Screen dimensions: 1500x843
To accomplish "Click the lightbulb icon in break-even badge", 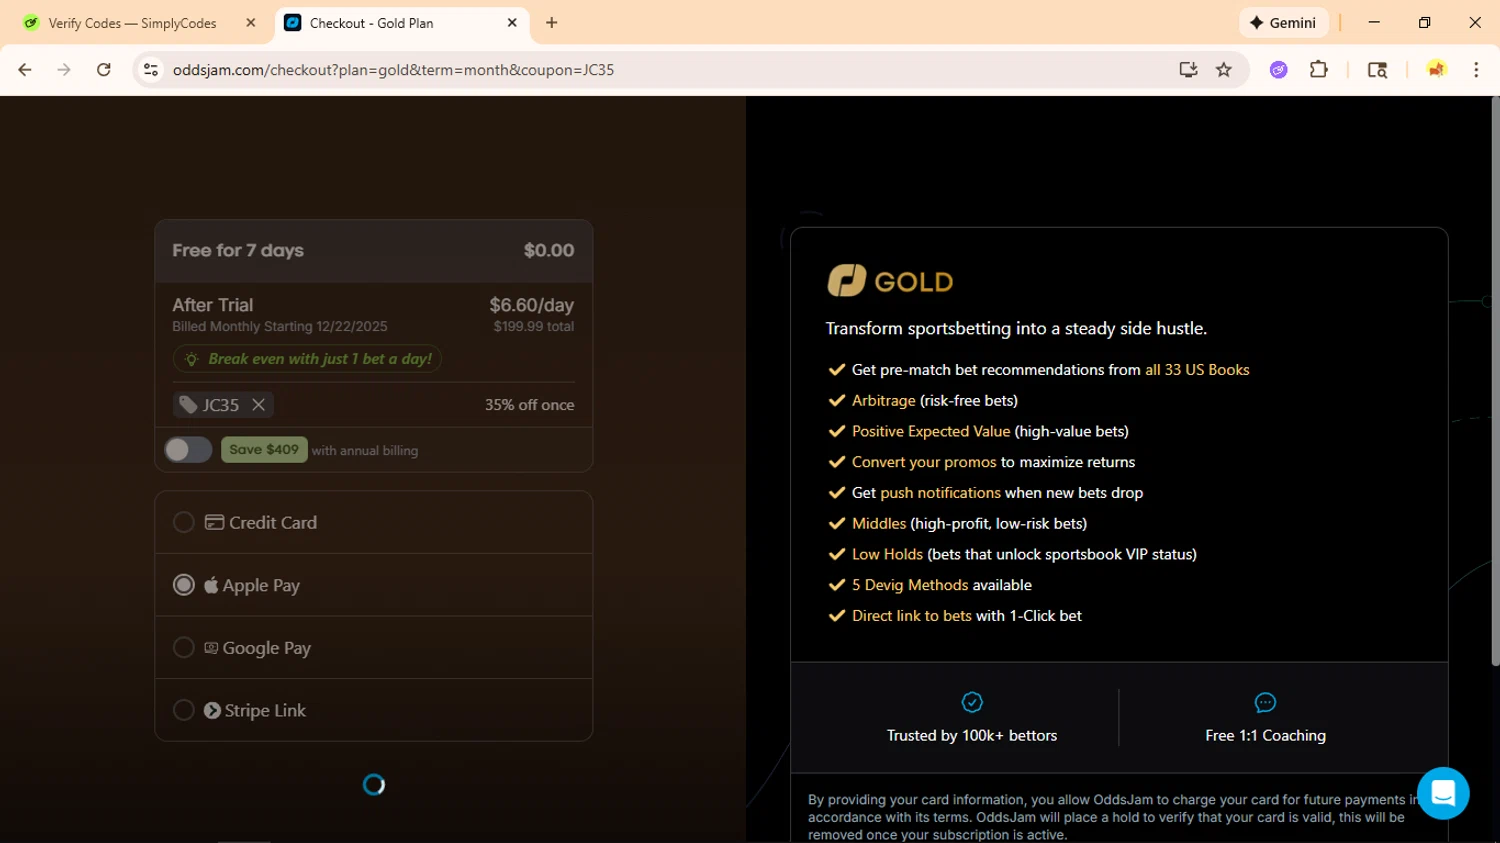I will pos(192,359).
